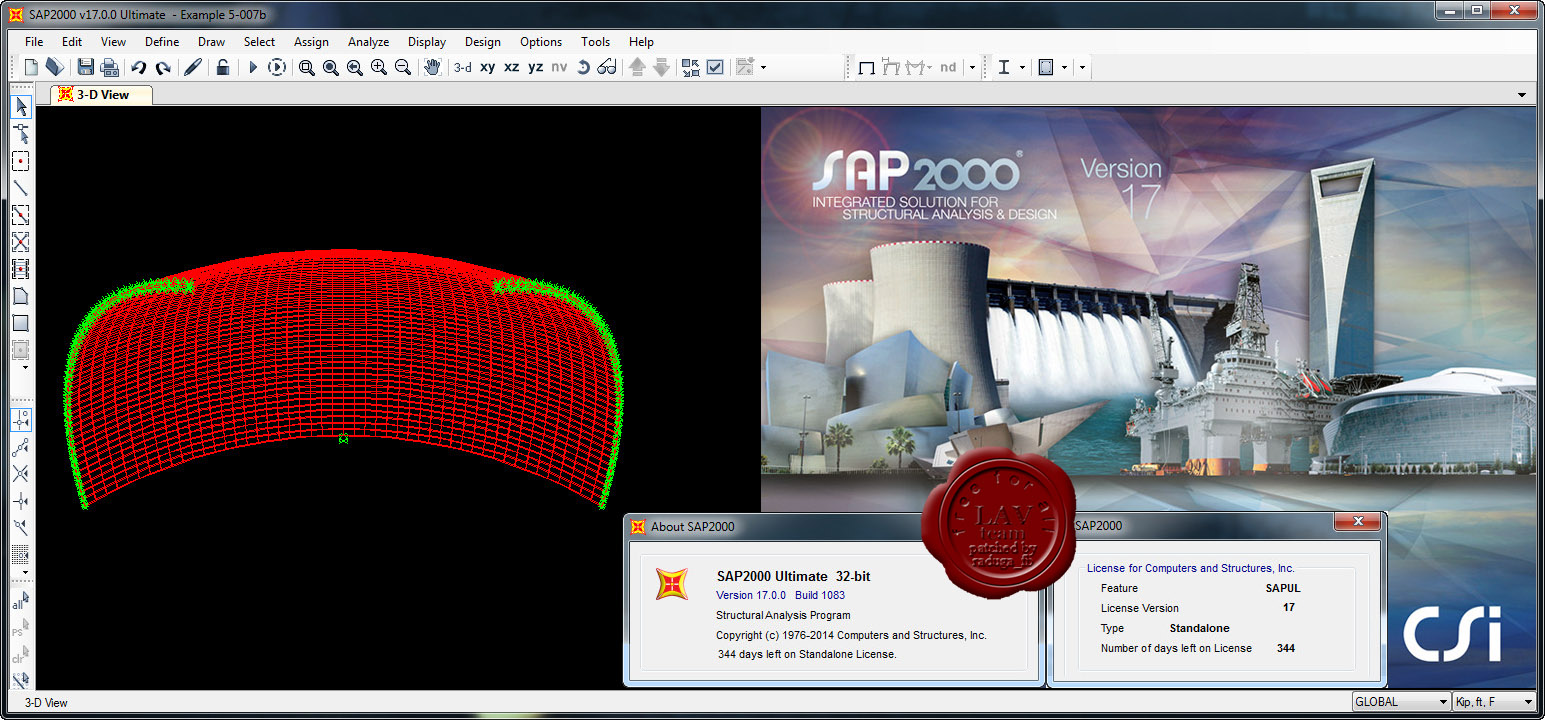Click Show Undeformed Shape icon
This screenshot has height=720, width=1545.
tap(867, 67)
